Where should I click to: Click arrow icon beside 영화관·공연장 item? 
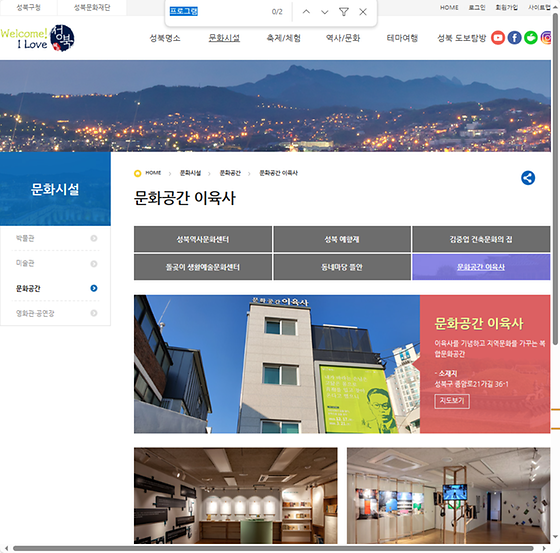94,313
